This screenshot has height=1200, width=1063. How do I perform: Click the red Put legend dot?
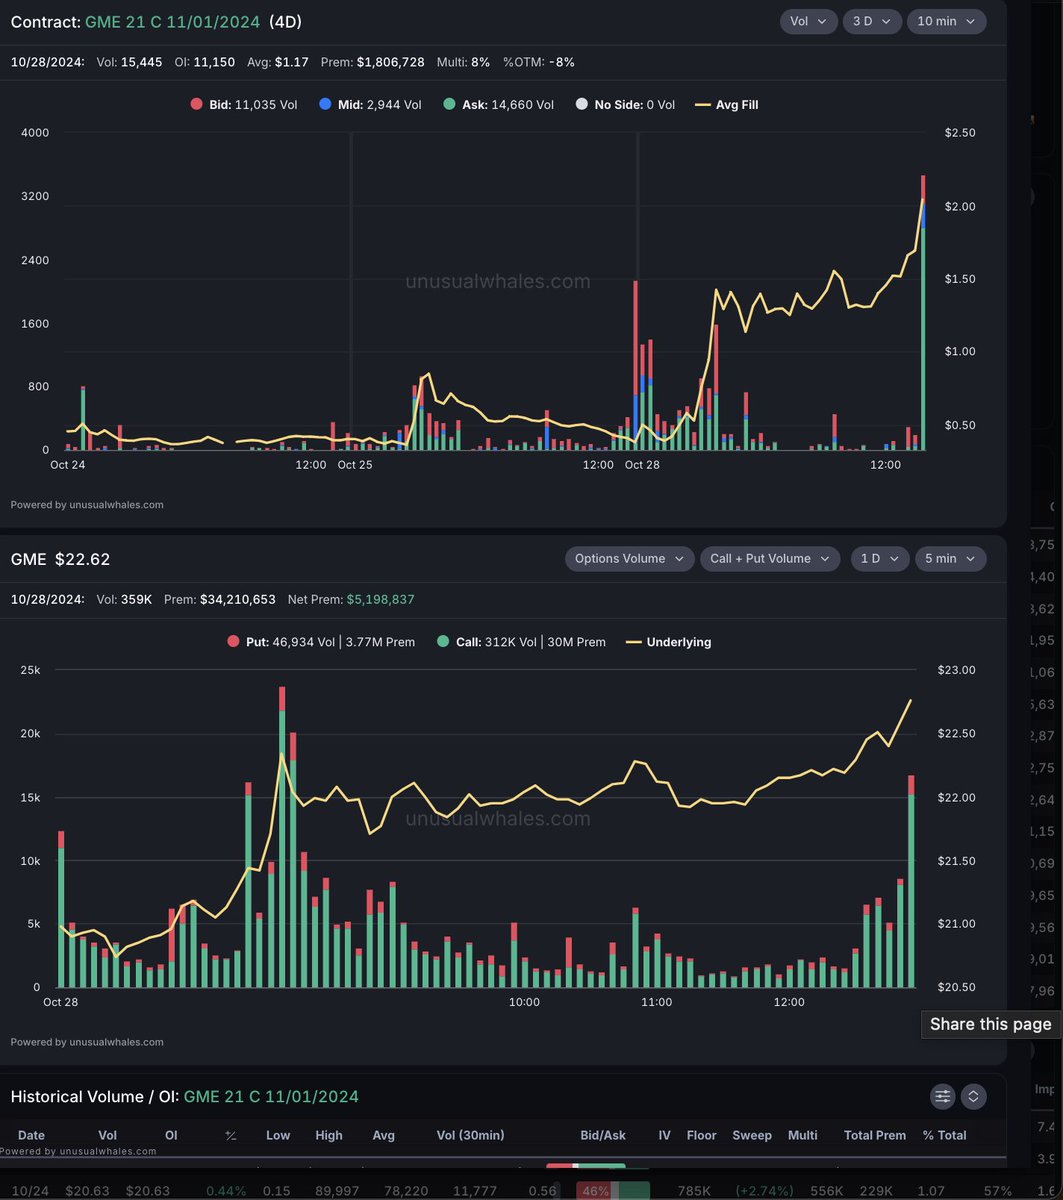(233, 642)
